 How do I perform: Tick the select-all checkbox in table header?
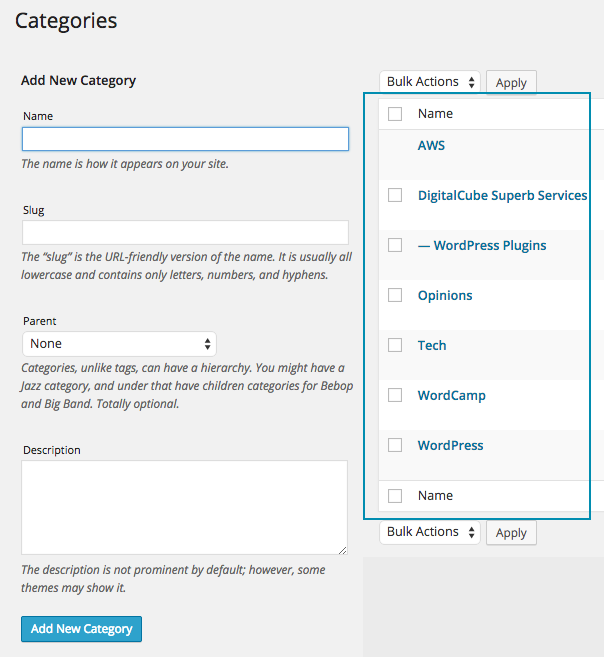tap(395, 114)
